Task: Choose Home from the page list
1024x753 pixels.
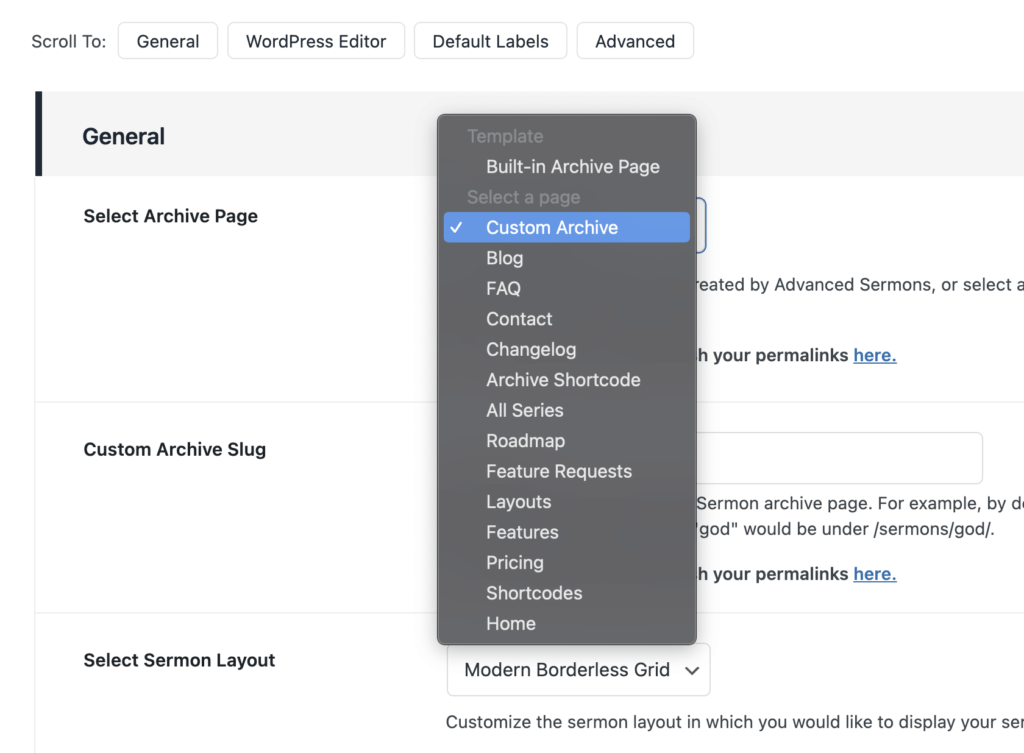Action: 511,624
